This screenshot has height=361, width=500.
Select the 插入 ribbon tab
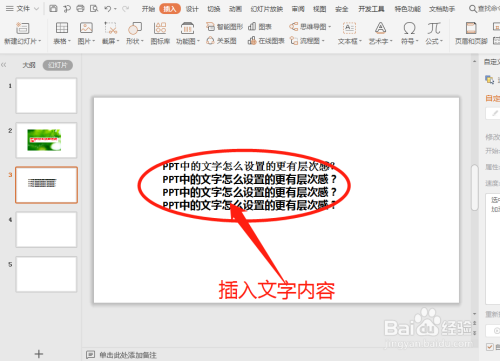coord(170,9)
